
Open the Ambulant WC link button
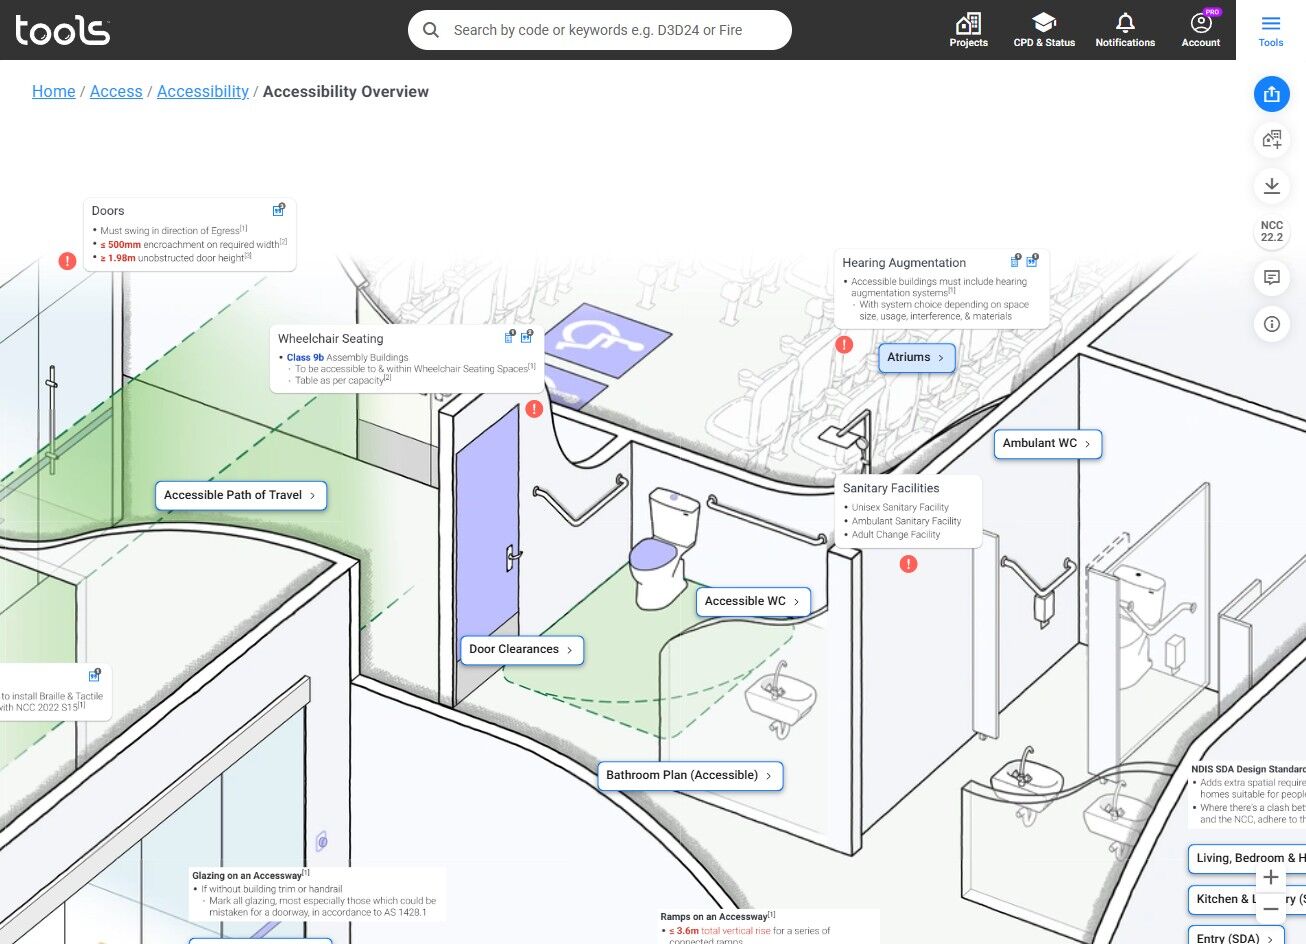(x=1048, y=444)
